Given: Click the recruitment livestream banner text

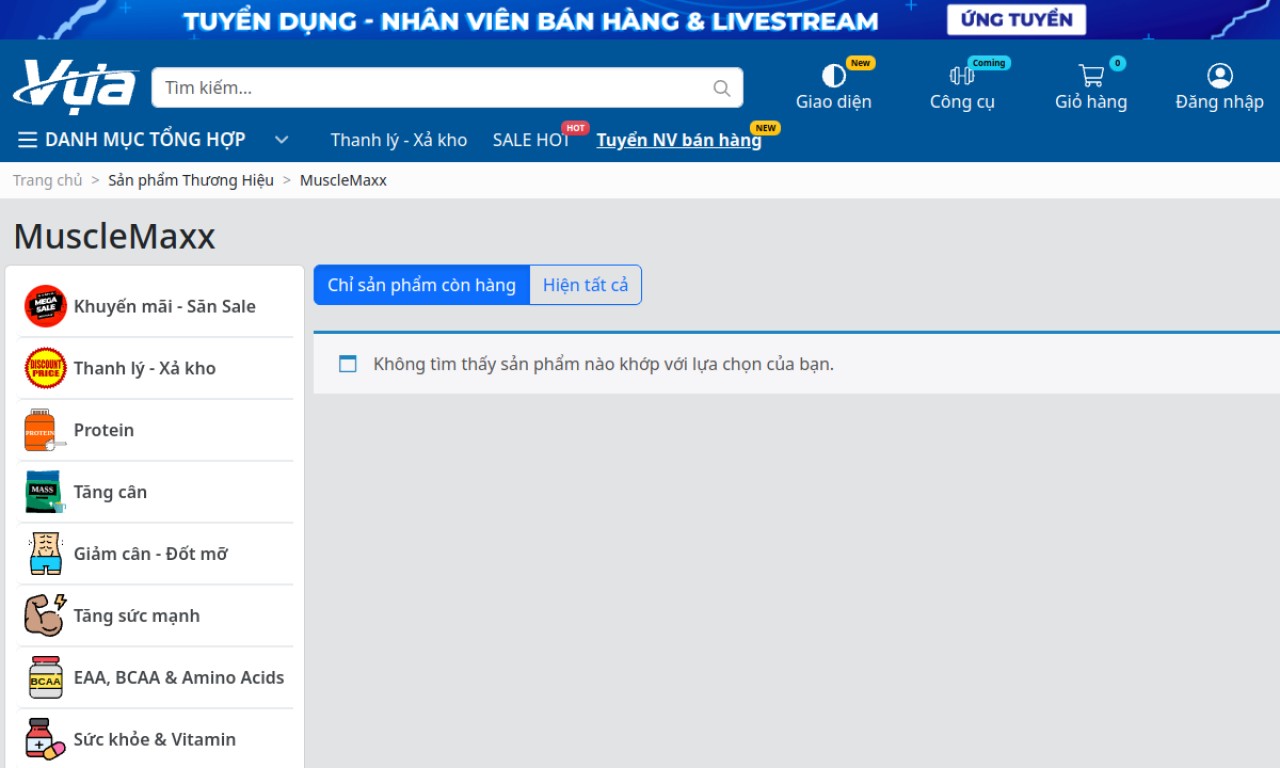Looking at the screenshot, I should pyautogui.click(x=531, y=20).
